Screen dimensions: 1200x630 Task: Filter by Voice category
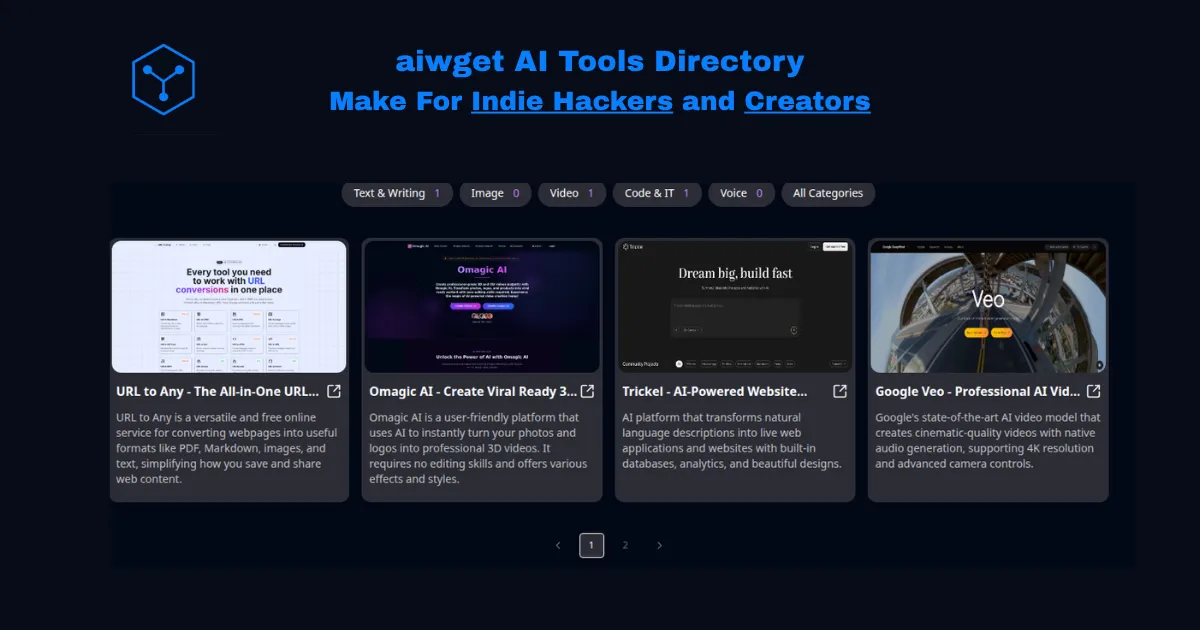click(x=741, y=193)
